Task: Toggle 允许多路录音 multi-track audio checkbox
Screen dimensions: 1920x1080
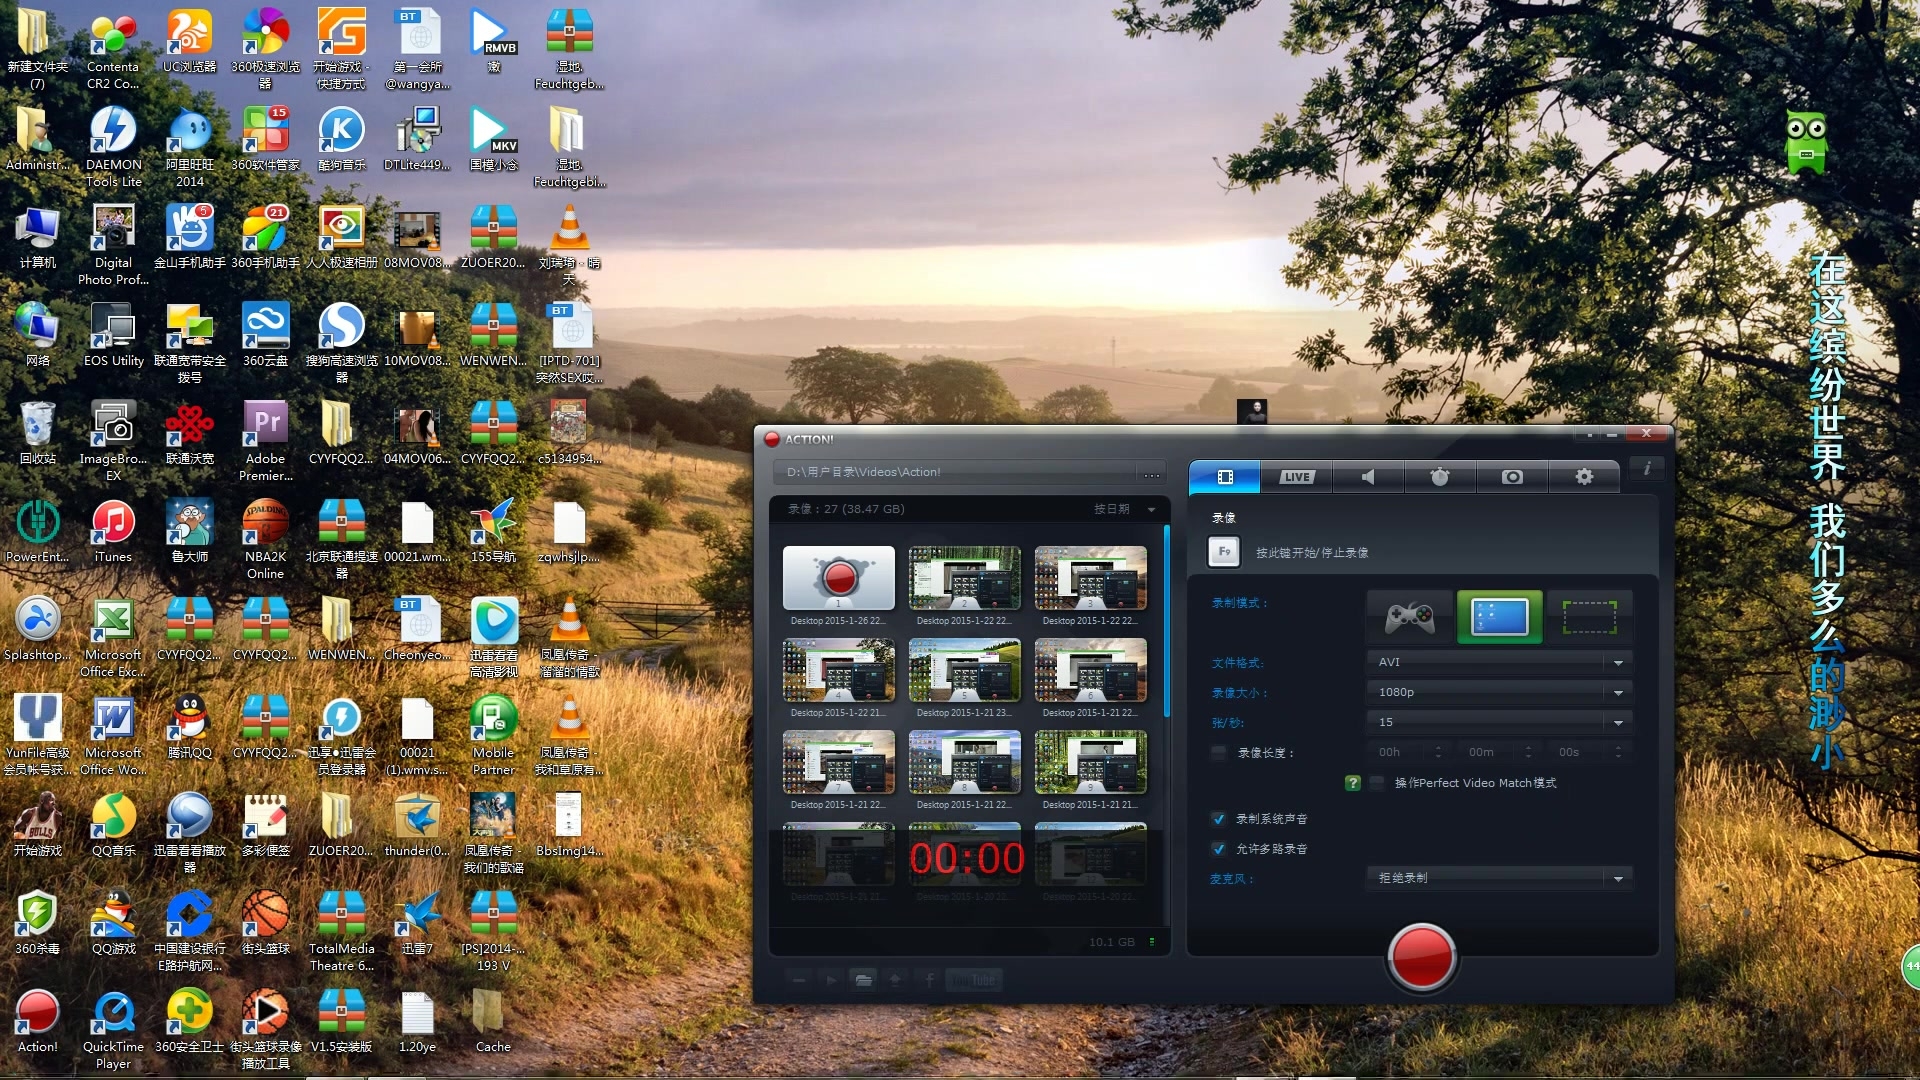Action: 1213,847
